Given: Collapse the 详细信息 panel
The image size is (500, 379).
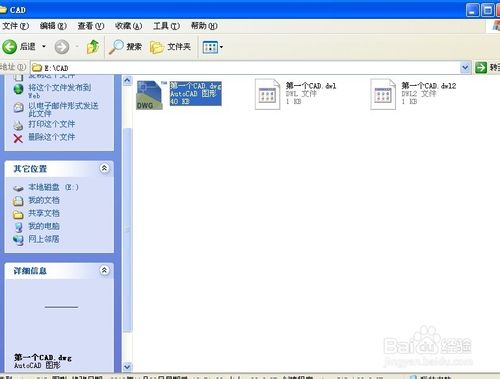Looking at the screenshot, I should [104, 270].
